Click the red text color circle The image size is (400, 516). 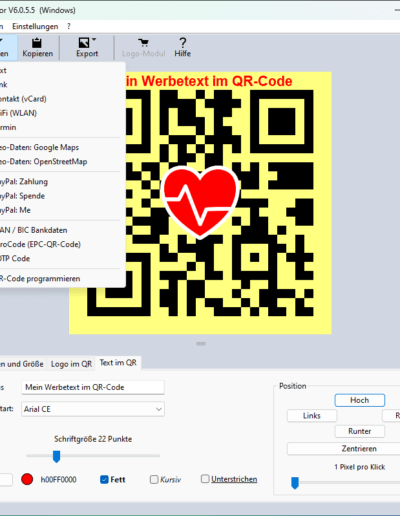(x=27, y=479)
